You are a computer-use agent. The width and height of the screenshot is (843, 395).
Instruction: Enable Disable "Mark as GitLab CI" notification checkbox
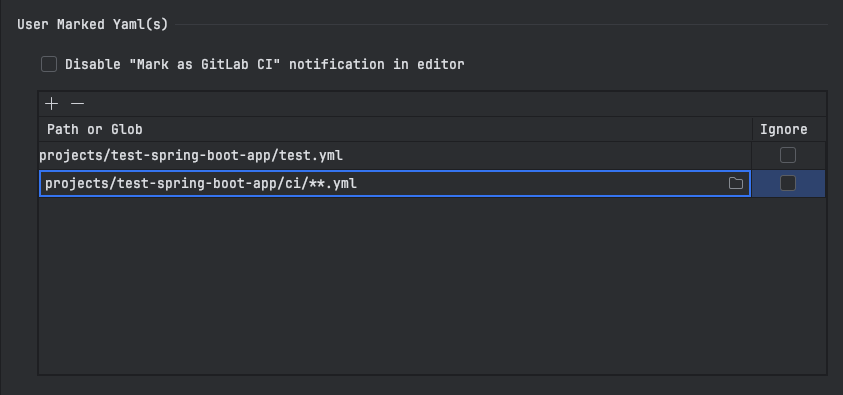(x=49, y=64)
